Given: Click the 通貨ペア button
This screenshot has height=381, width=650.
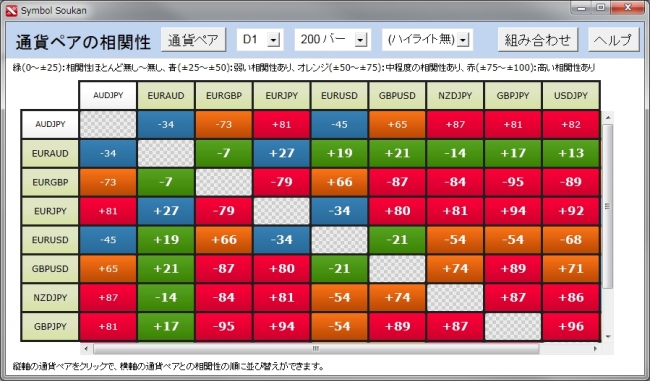Looking at the screenshot, I should [193, 40].
